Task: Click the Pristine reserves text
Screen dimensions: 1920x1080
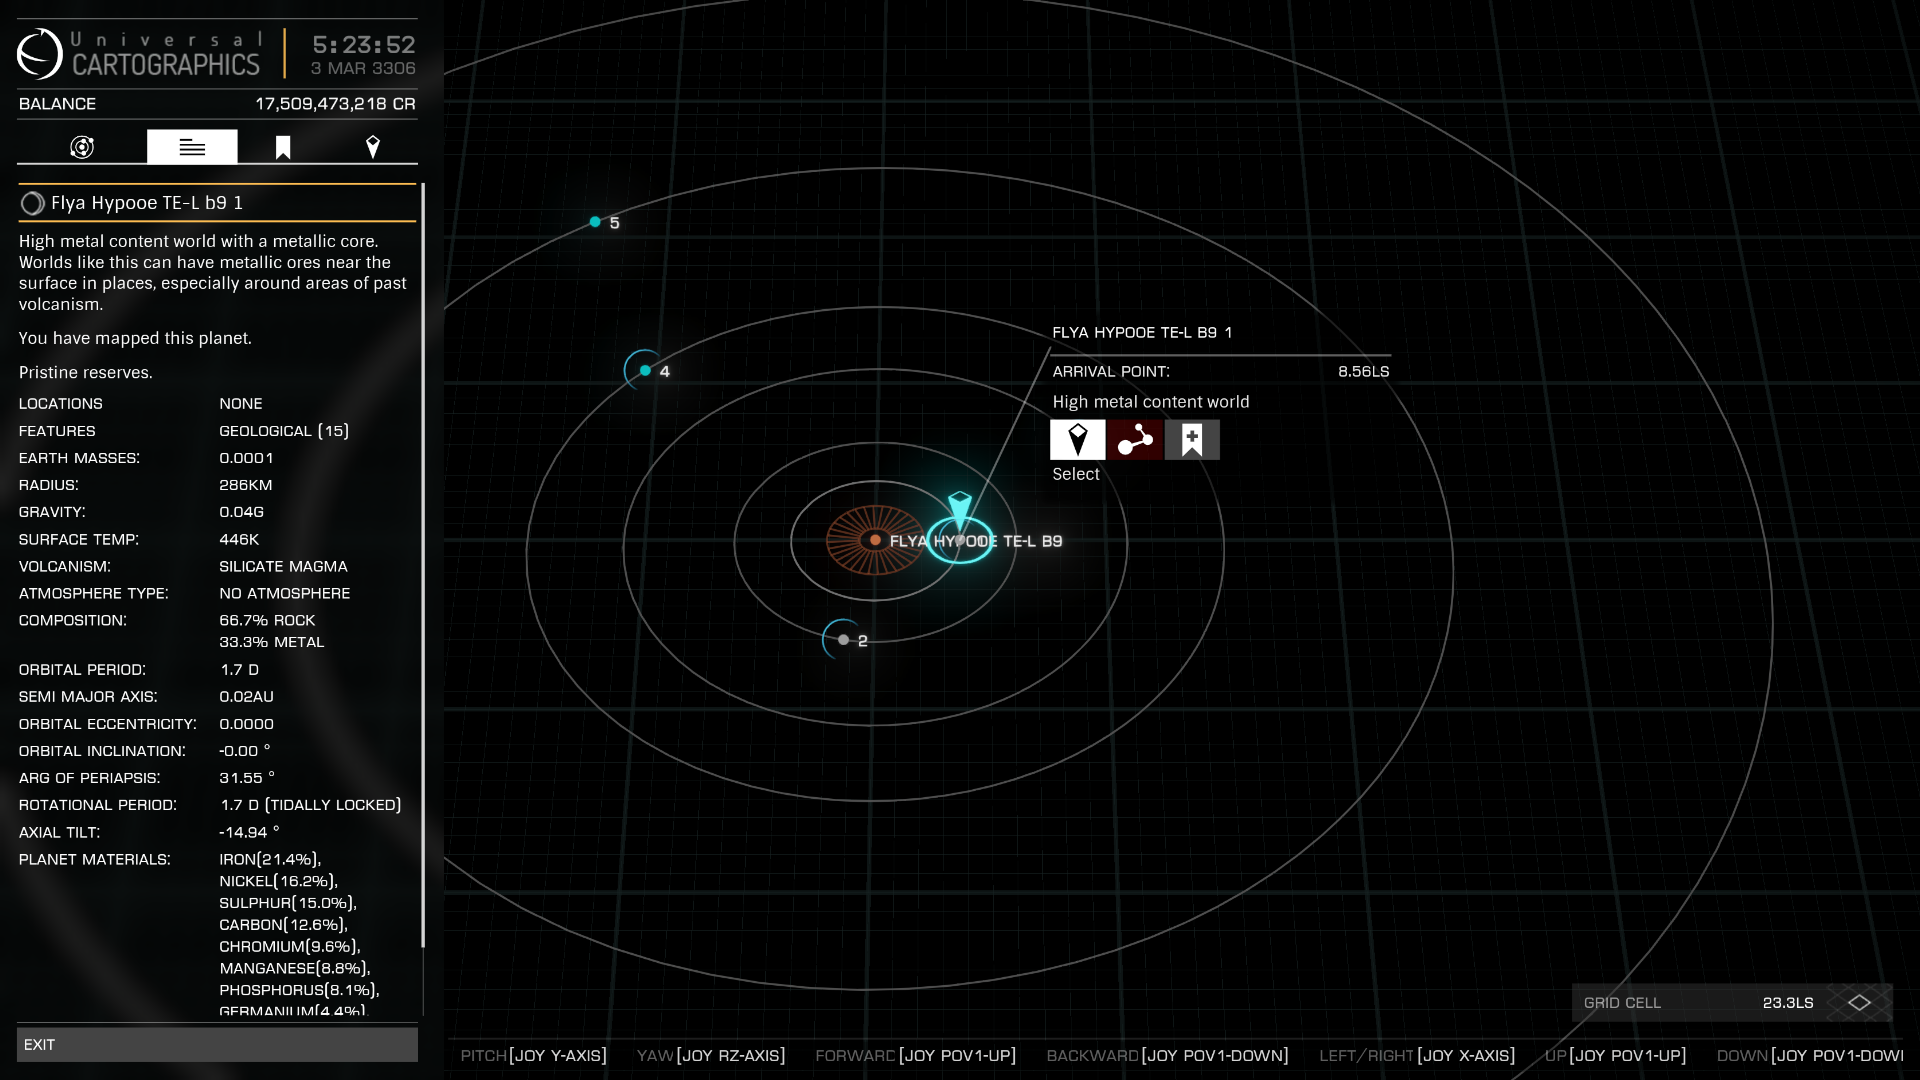Action: pyautogui.click(x=86, y=372)
